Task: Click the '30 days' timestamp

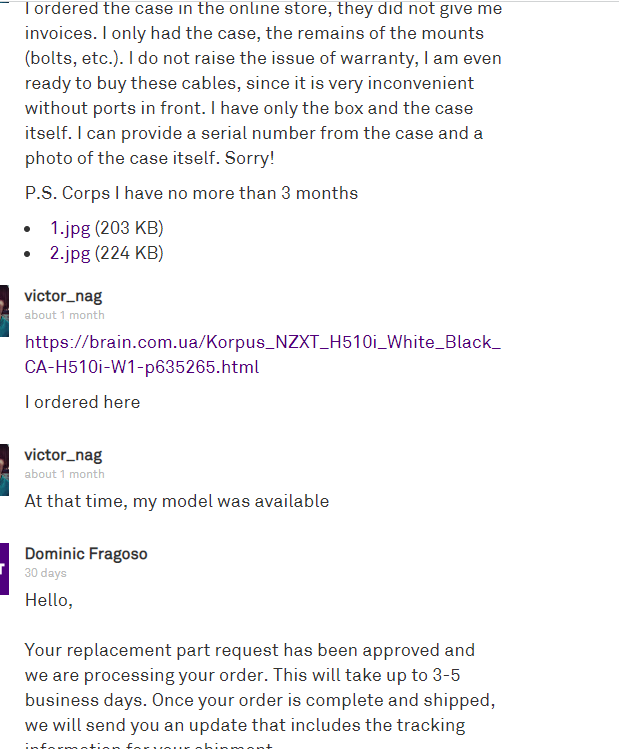Action: (x=45, y=573)
